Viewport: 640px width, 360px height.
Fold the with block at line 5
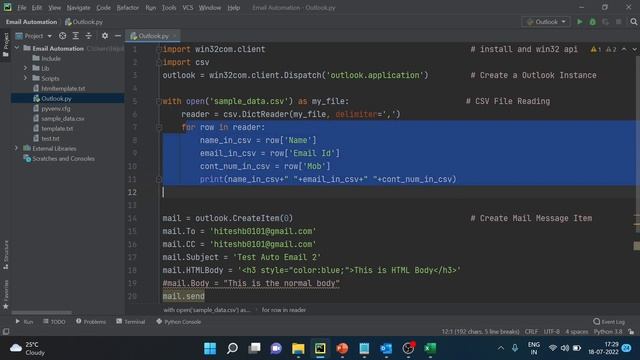(x=159, y=101)
